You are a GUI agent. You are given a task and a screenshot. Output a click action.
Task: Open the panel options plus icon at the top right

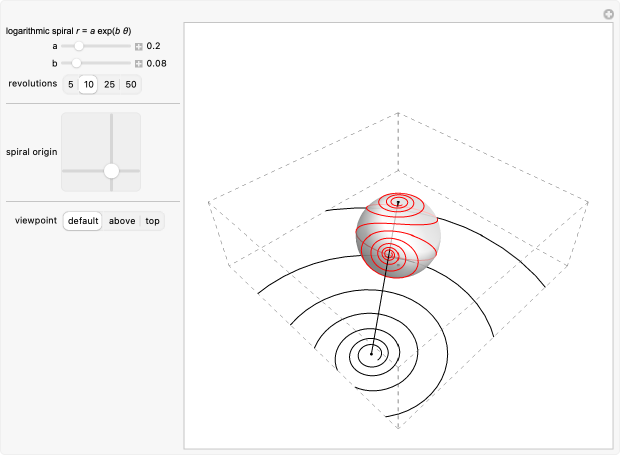(607, 14)
